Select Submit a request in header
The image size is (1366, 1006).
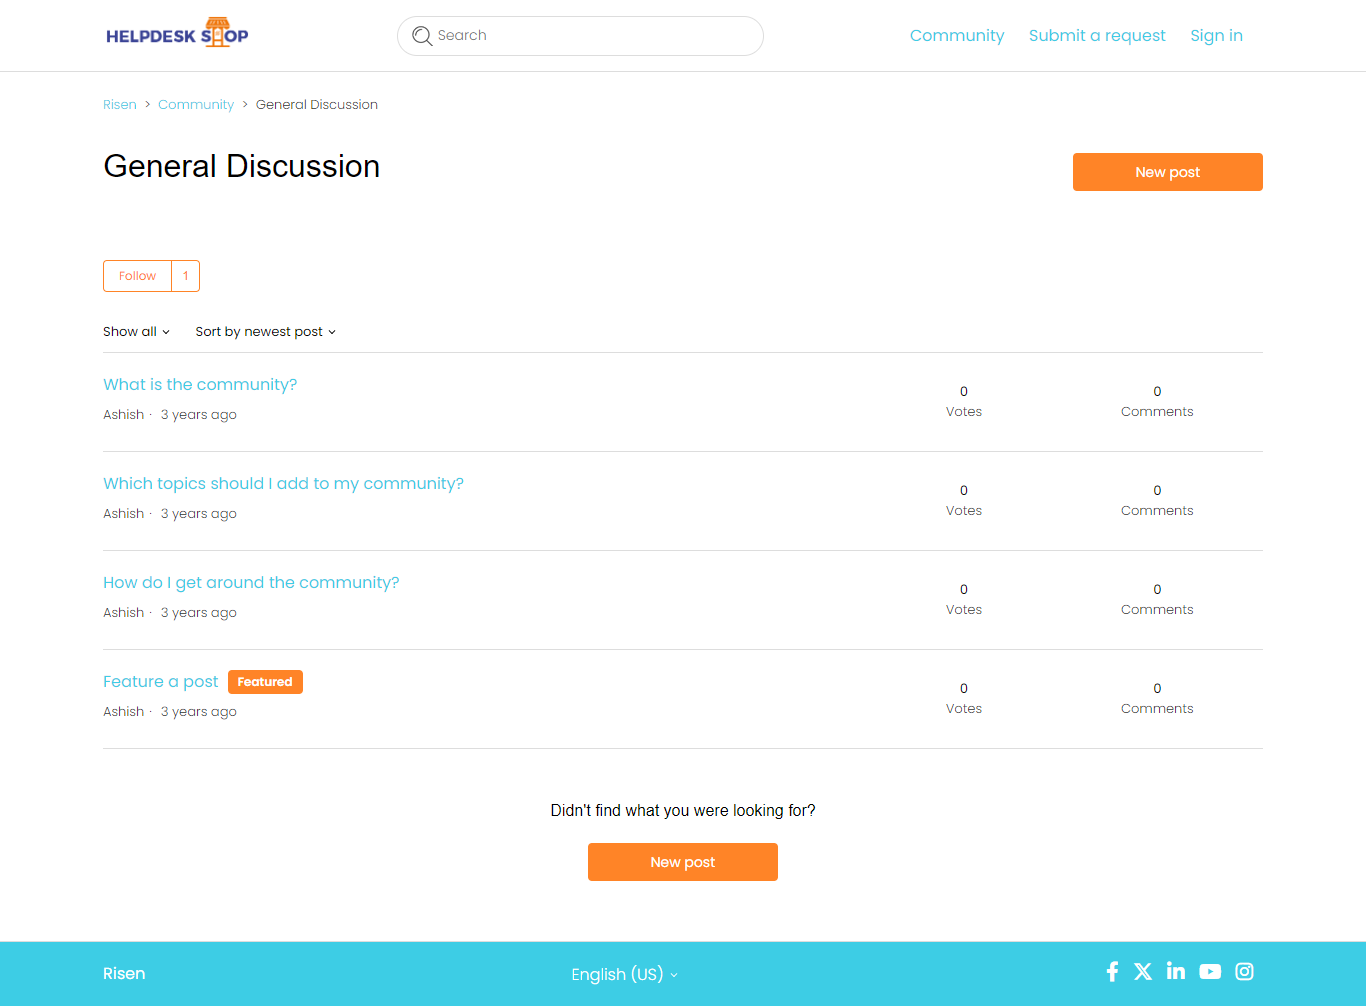point(1097,36)
